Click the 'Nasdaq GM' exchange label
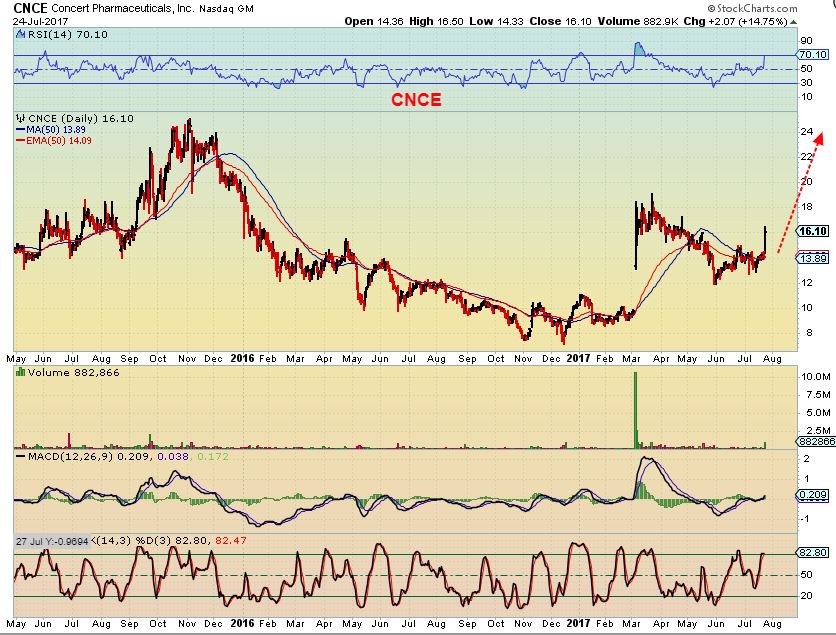Image resolution: width=836 pixels, height=635 pixels. 227,9
